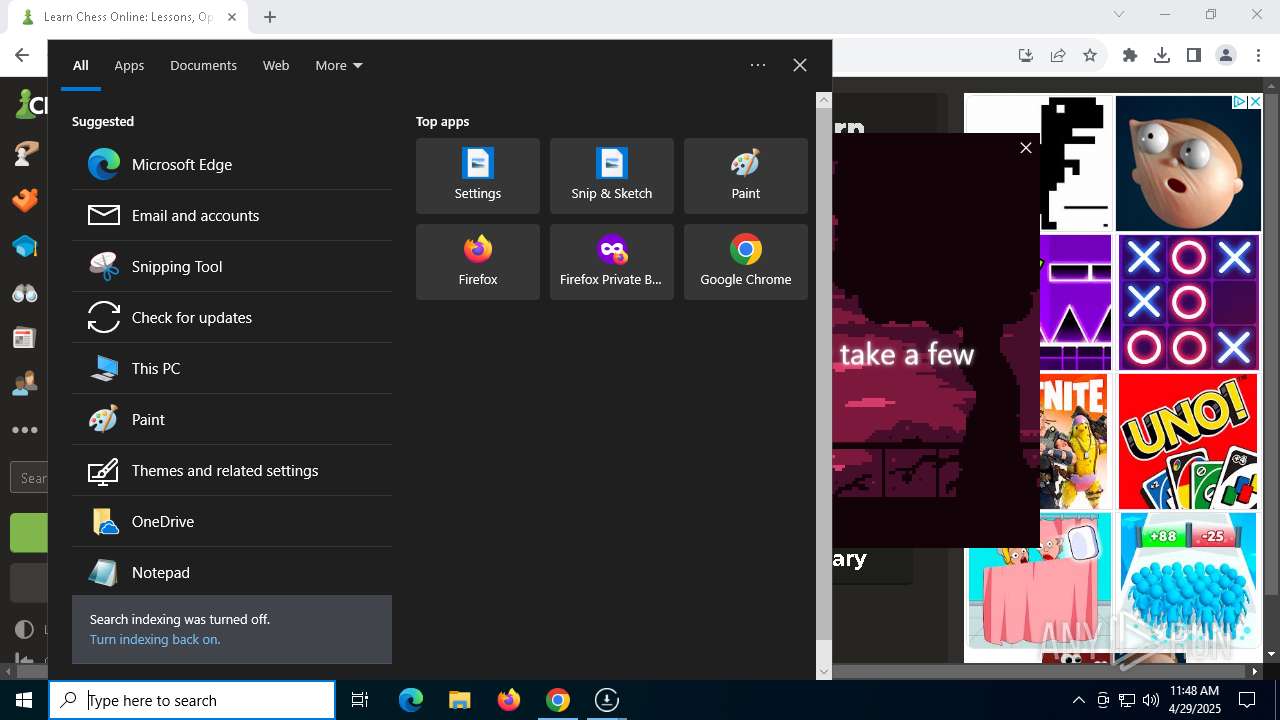
Task: Select Check for updates suggestion
Action: coord(232,317)
